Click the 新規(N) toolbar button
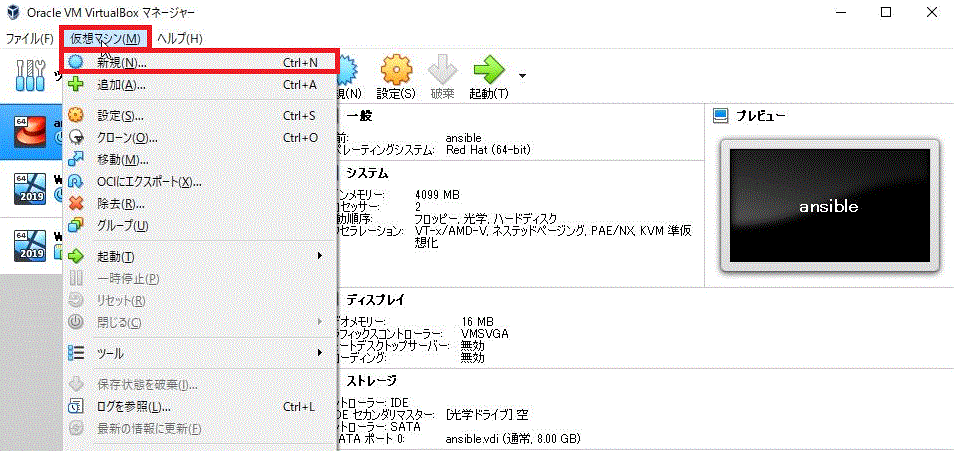This screenshot has height=451, width=954. [x=349, y=77]
